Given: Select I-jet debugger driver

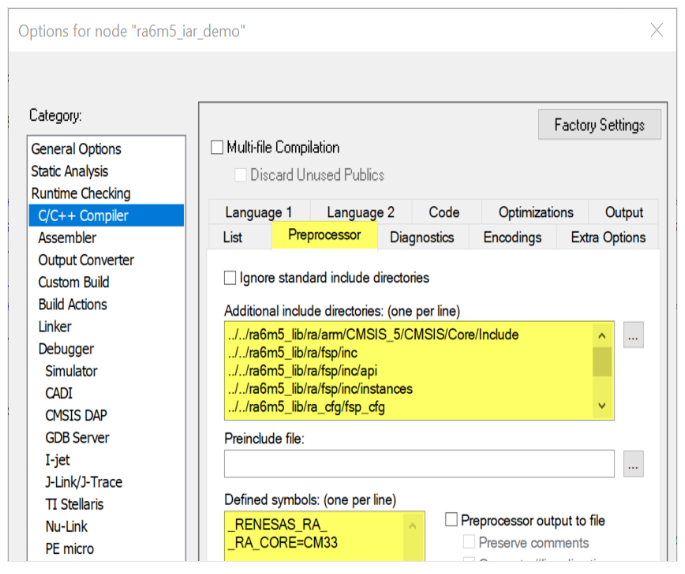Looking at the screenshot, I should 57,460.
